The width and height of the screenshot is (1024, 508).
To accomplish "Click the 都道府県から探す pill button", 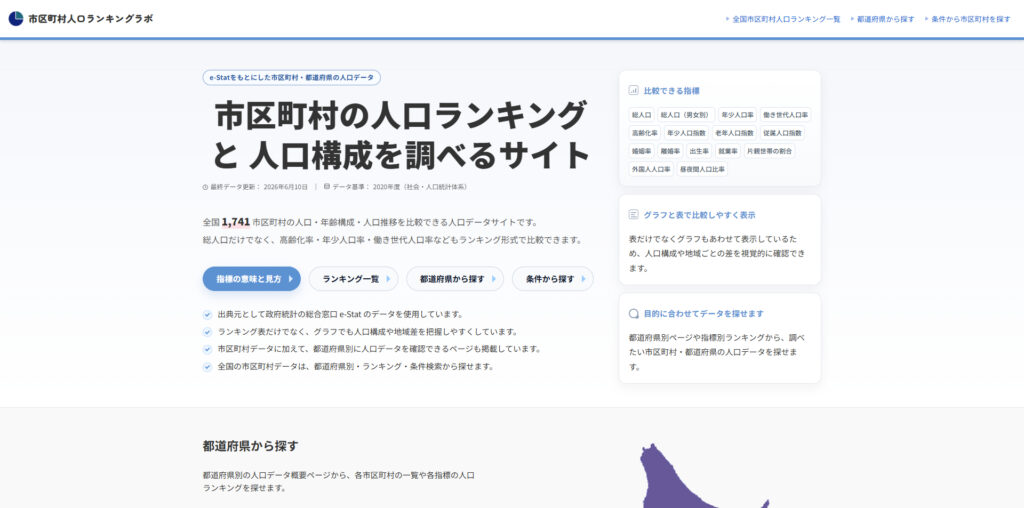I will [455, 279].
